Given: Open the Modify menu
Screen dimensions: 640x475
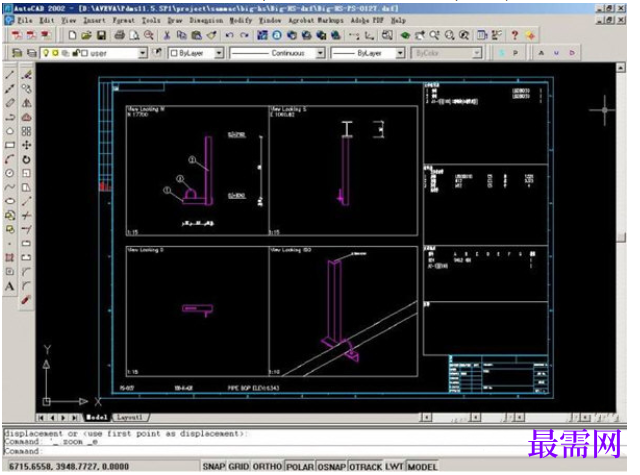Looking at the screenshot, I should click(x=240, y=20).
